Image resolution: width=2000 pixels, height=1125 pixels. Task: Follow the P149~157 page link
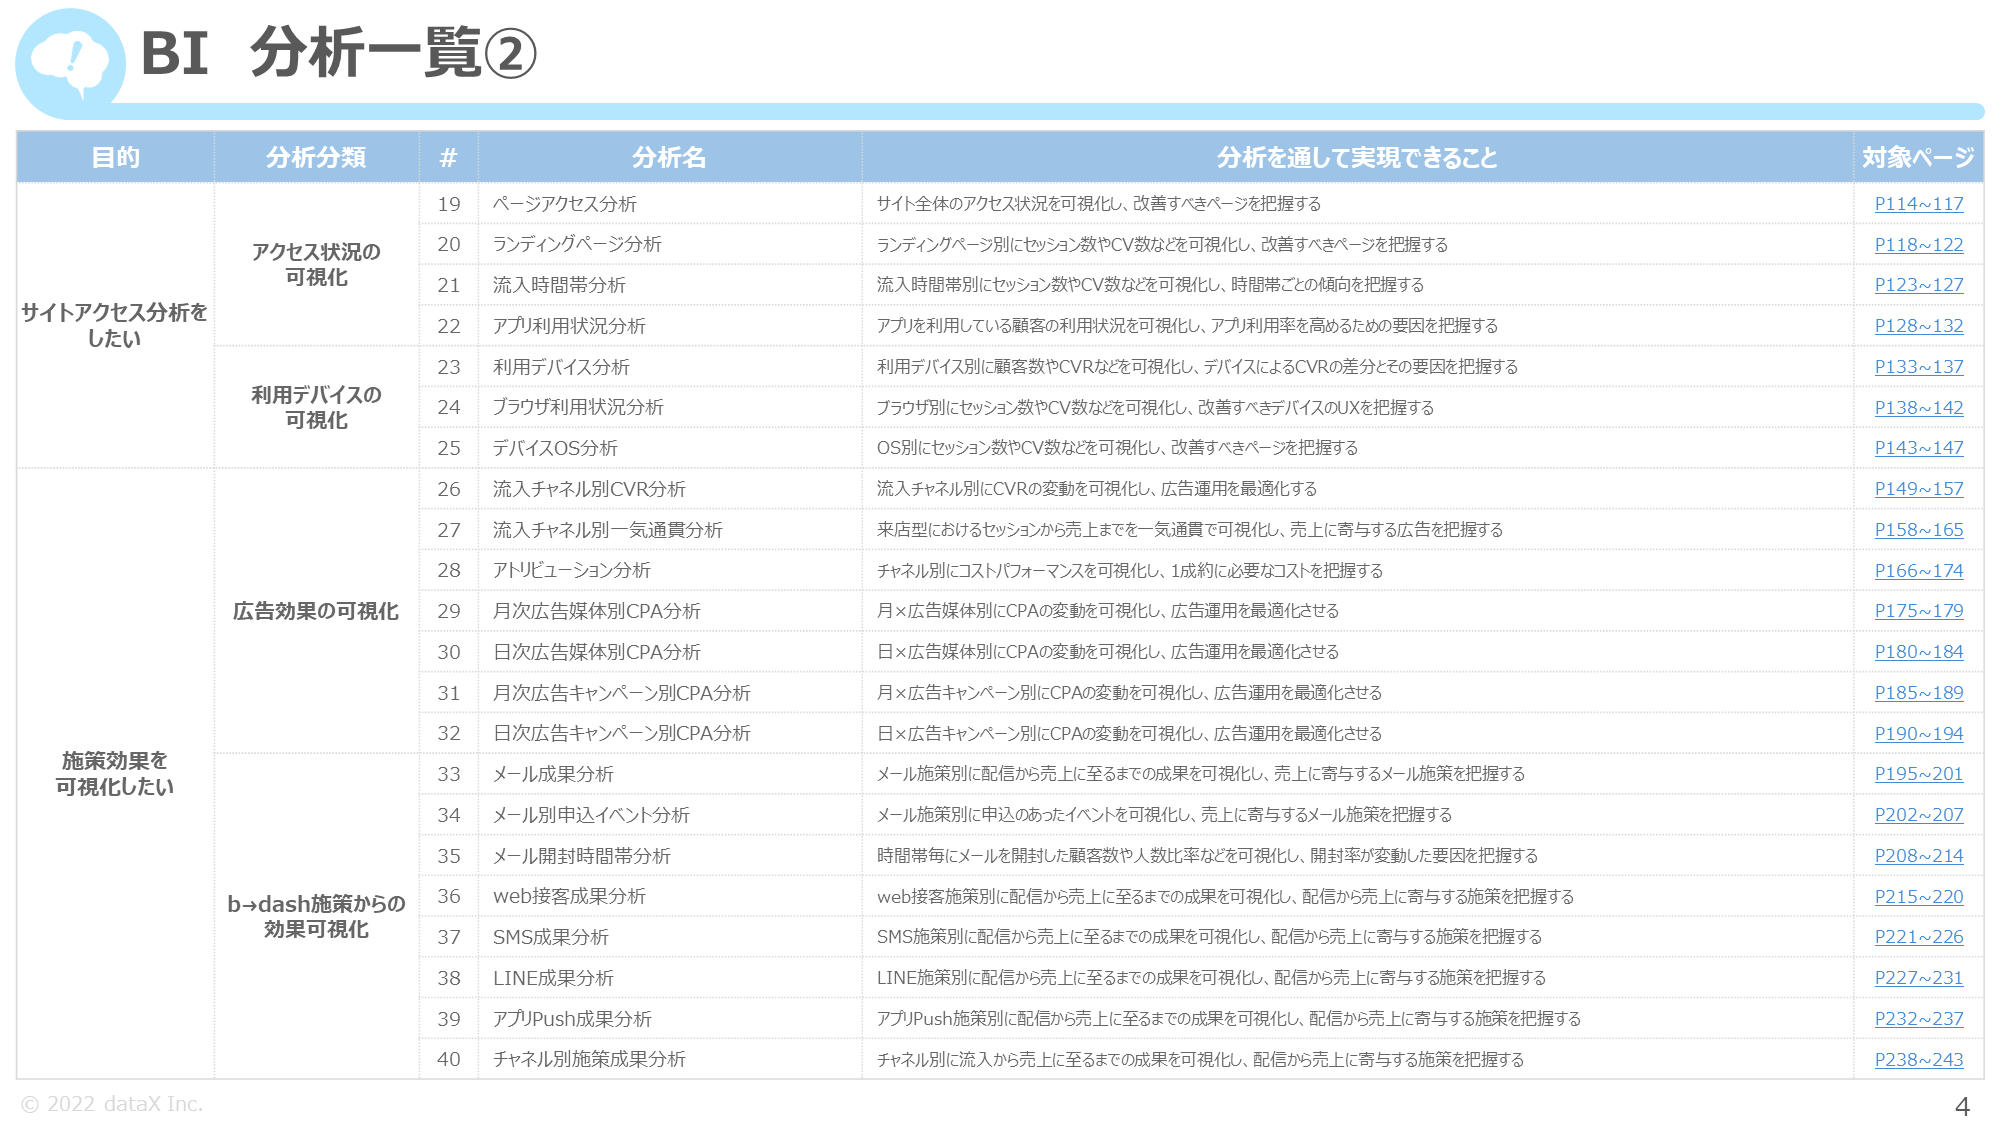1918,489
